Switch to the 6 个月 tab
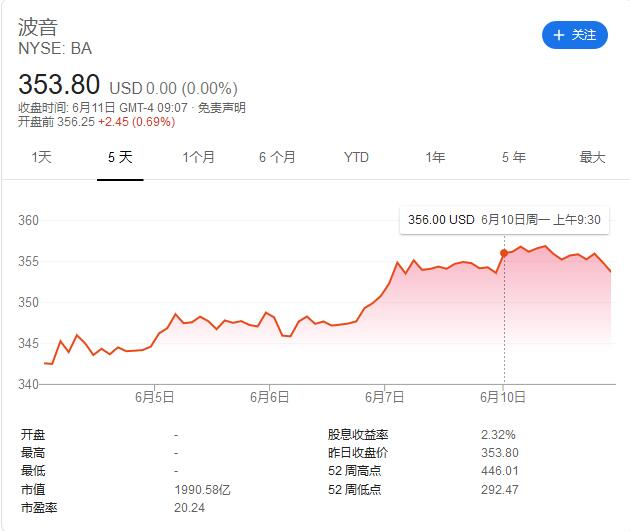 click(x=277, y=157)
